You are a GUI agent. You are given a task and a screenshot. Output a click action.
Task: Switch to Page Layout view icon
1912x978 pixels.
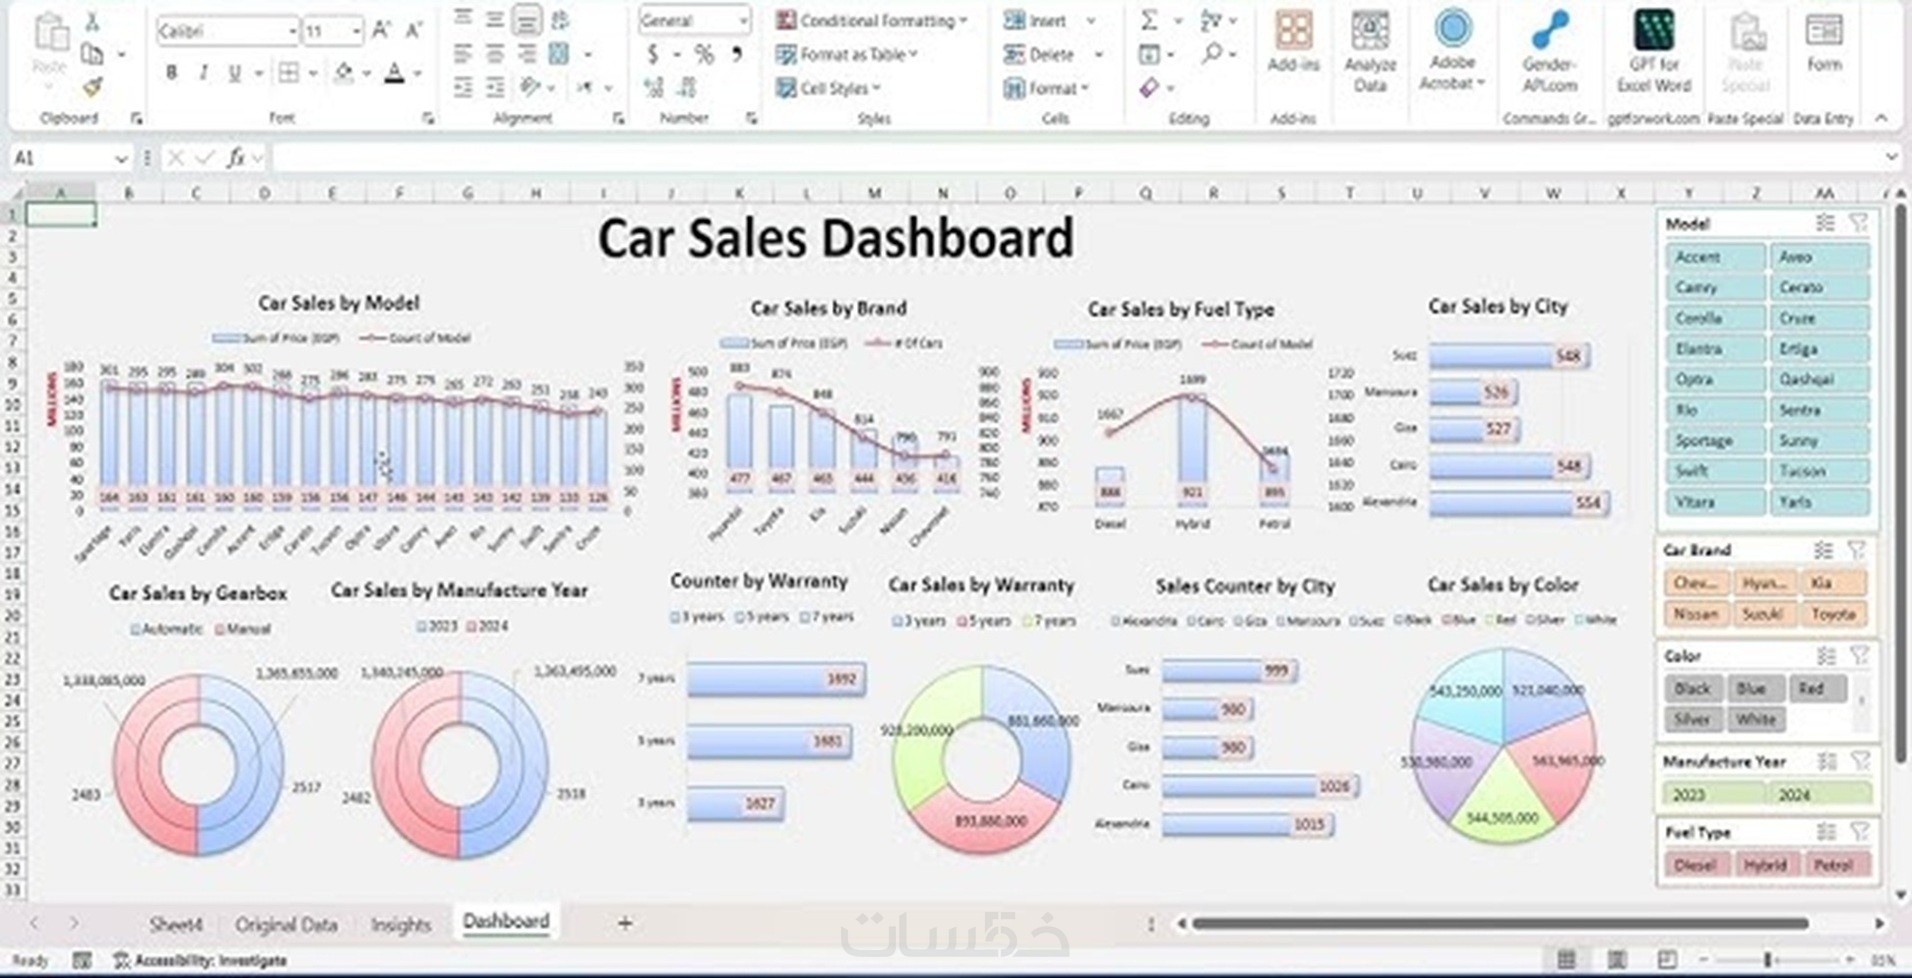(1617, 960)
